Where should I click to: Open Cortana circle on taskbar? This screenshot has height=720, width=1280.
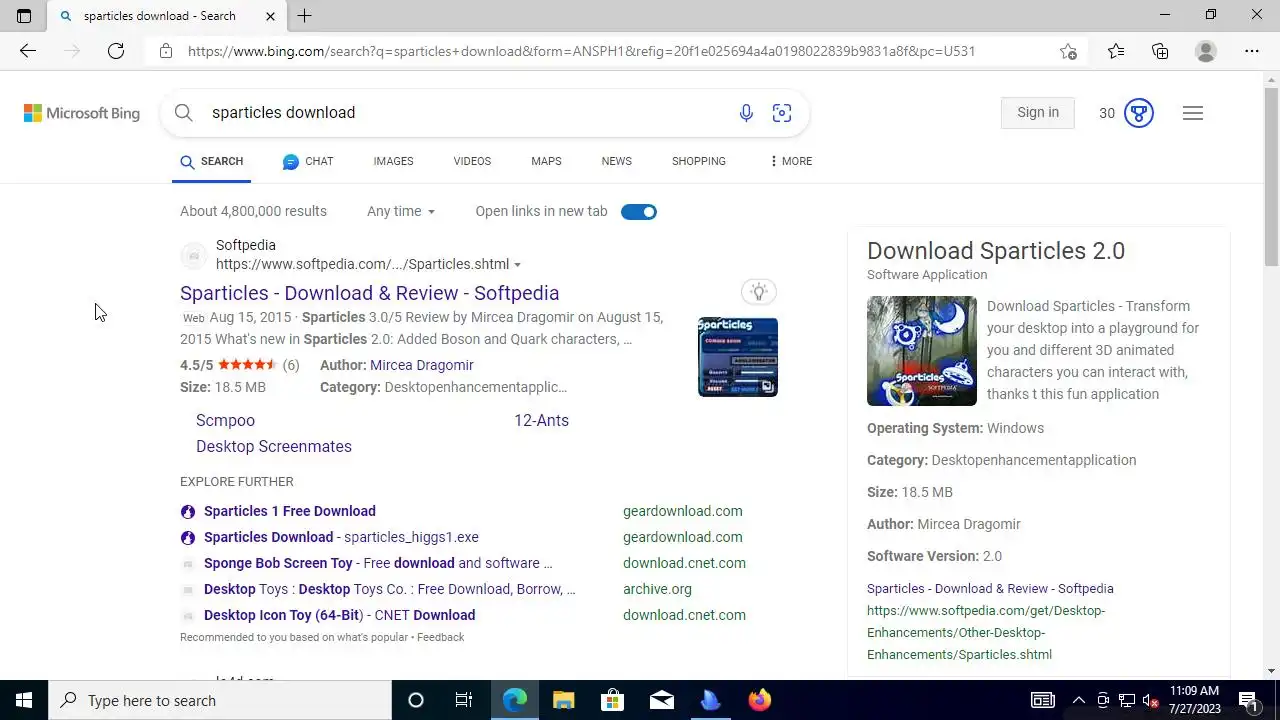(x=416, y=700)
